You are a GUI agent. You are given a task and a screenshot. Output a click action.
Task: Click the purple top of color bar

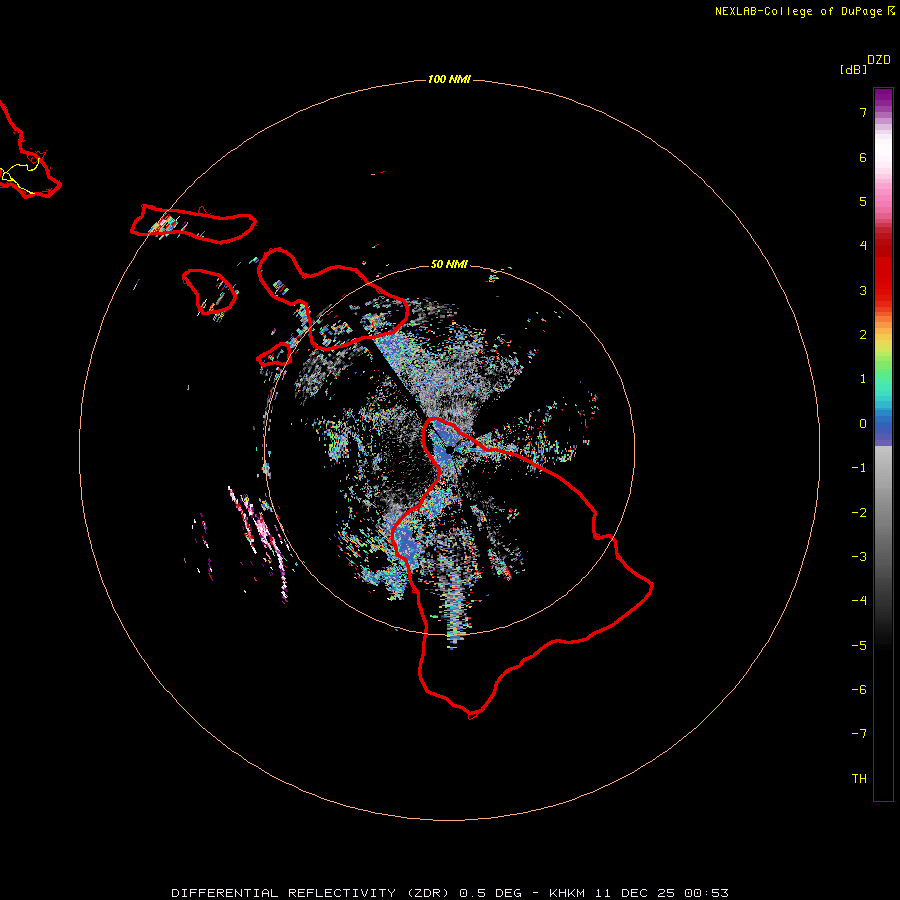point(883,98)
